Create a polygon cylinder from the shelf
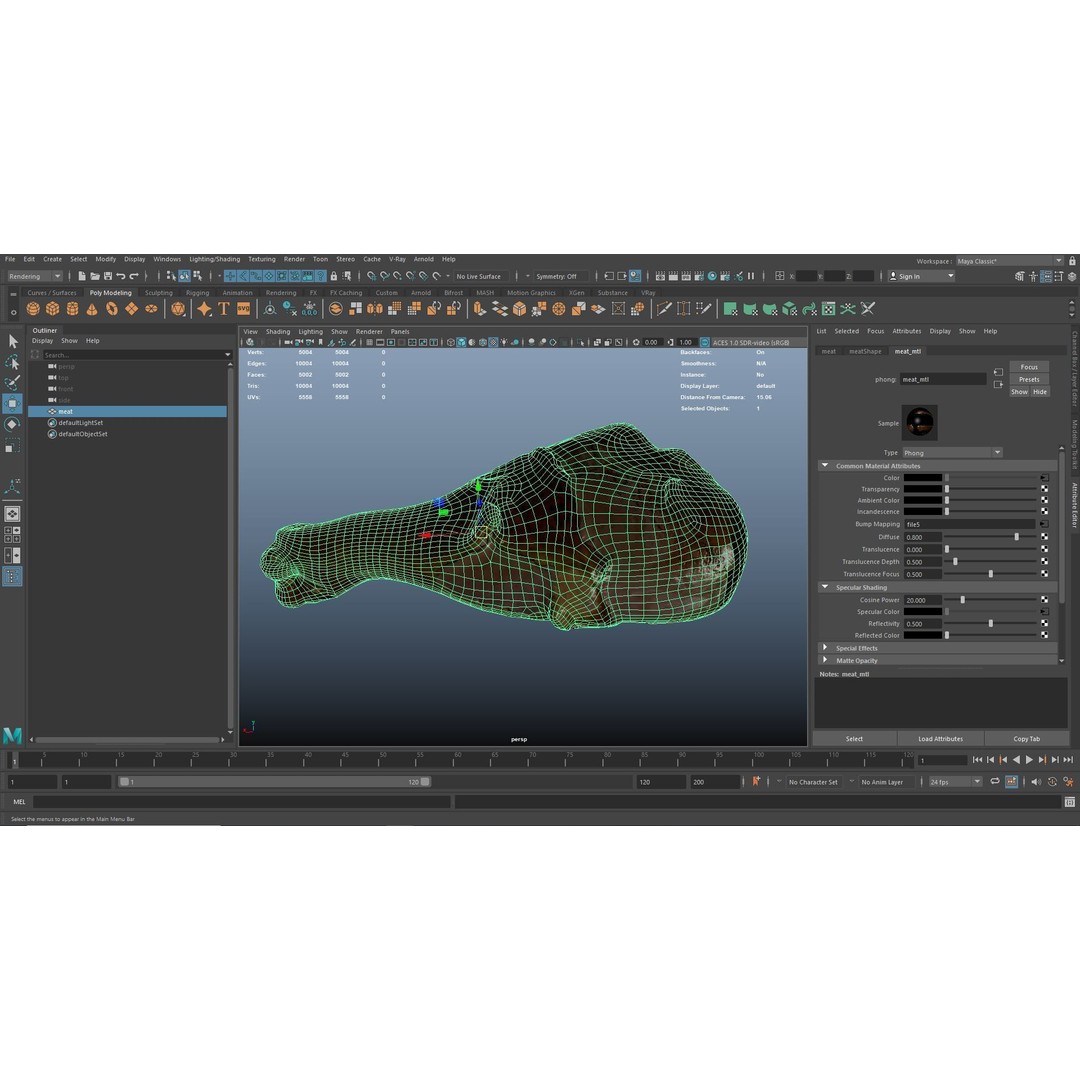This screenshot has width=1080, height=1080. (72, 309)
